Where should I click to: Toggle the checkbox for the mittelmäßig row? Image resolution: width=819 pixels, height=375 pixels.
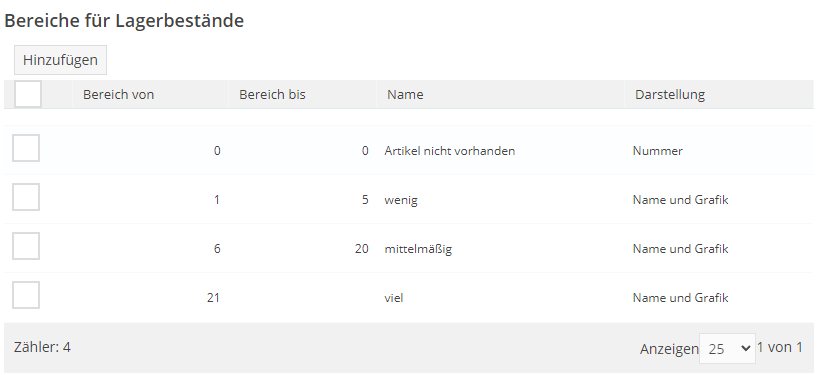26,246
